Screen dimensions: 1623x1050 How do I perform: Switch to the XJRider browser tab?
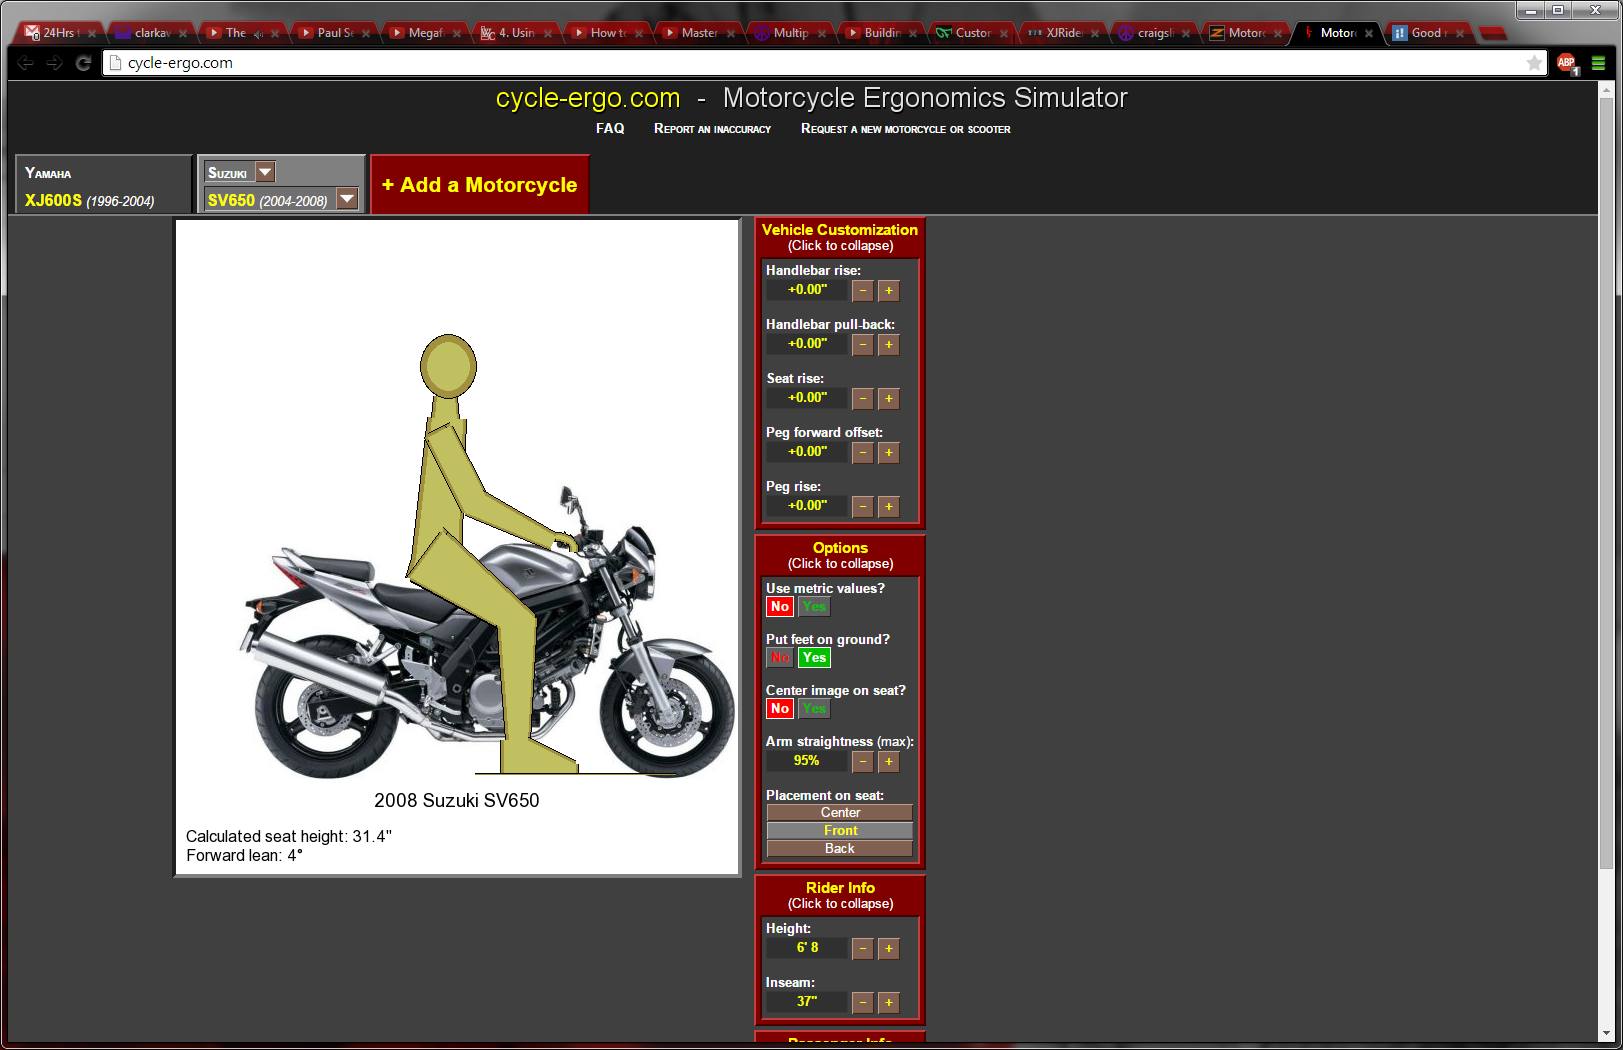(x=1062, y=33)
